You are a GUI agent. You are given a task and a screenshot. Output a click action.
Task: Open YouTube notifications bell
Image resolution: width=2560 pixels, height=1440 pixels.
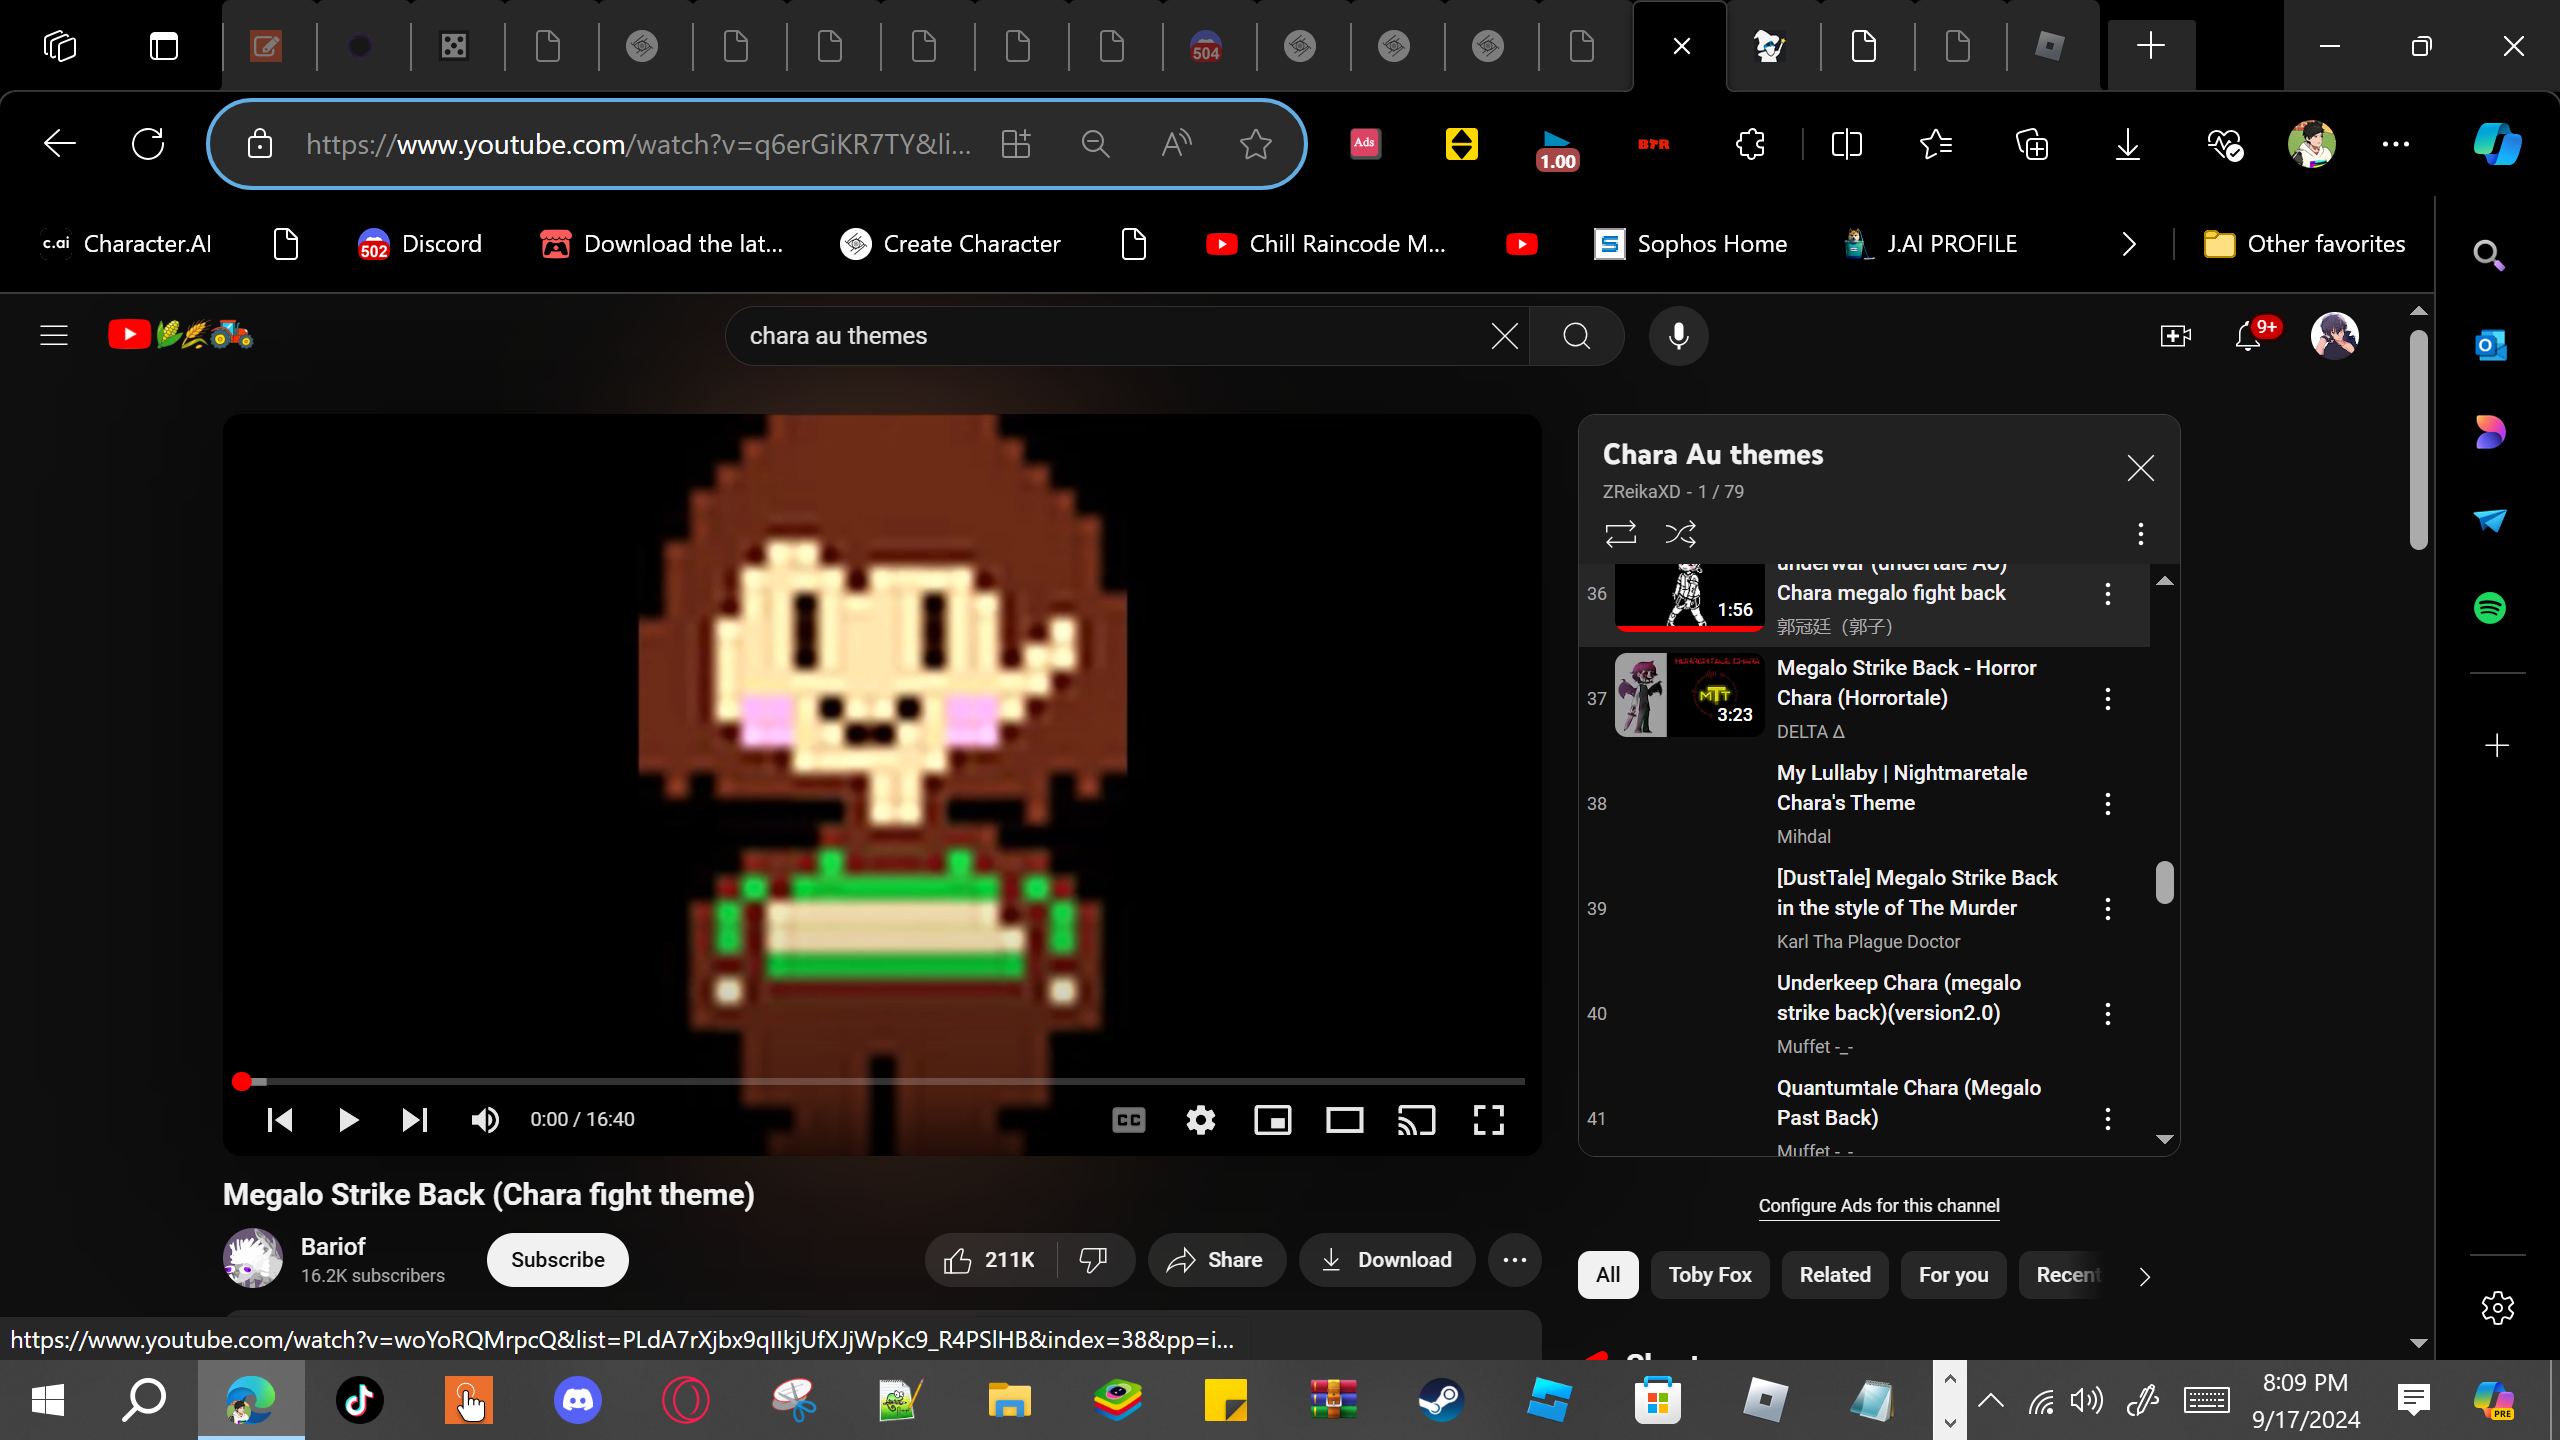click(2248, 336)
